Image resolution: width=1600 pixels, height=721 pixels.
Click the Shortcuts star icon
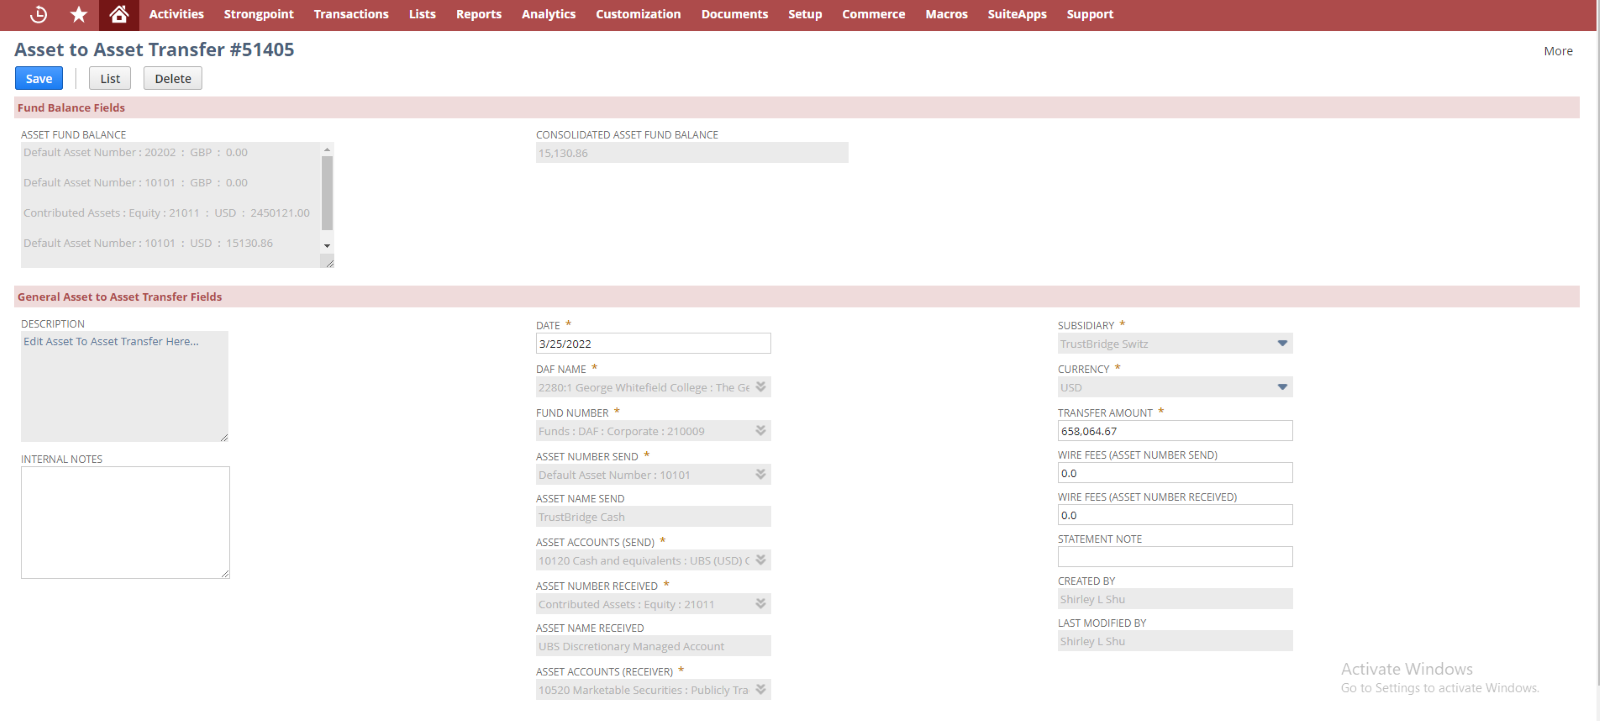tap(79, 14)
